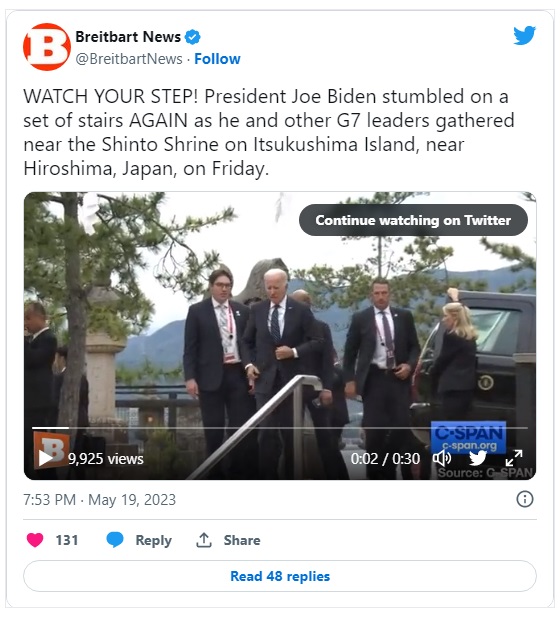Mute the video using the speaker icon
The image size is (560, 619).
tap(442, 458)
